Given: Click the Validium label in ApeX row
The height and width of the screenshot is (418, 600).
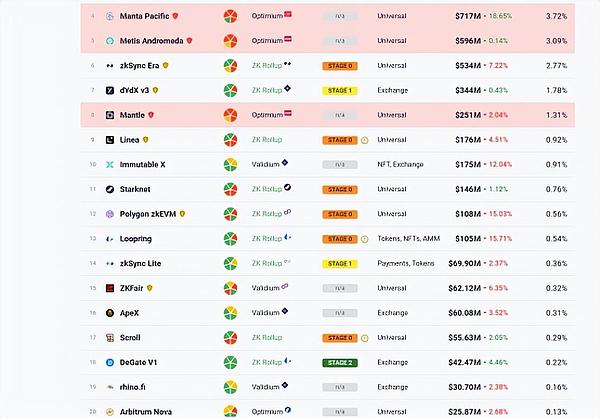Looking at the screenshot, I should click(x=265, y=312).
